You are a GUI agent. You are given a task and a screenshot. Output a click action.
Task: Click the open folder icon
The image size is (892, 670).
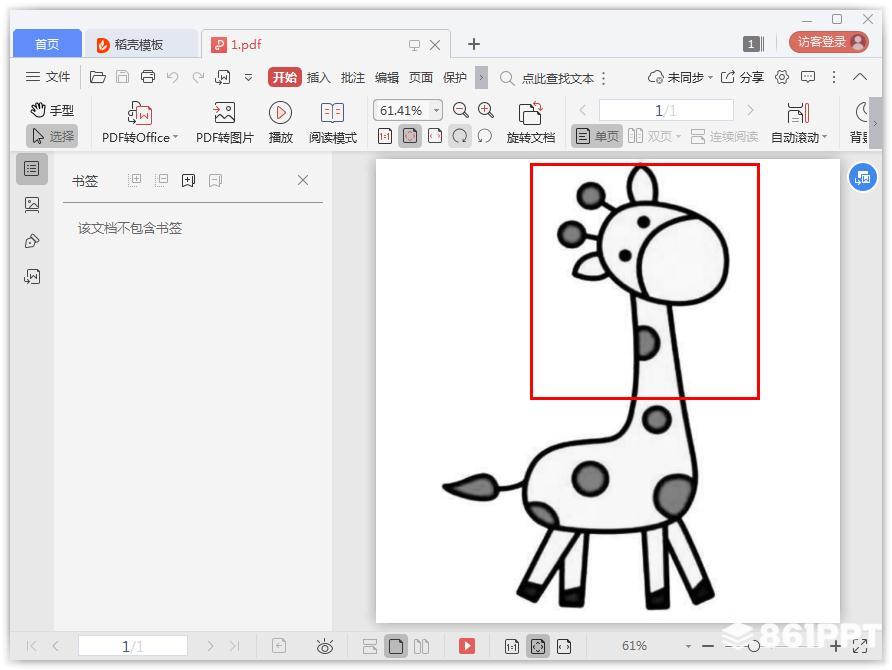point(98,77)
